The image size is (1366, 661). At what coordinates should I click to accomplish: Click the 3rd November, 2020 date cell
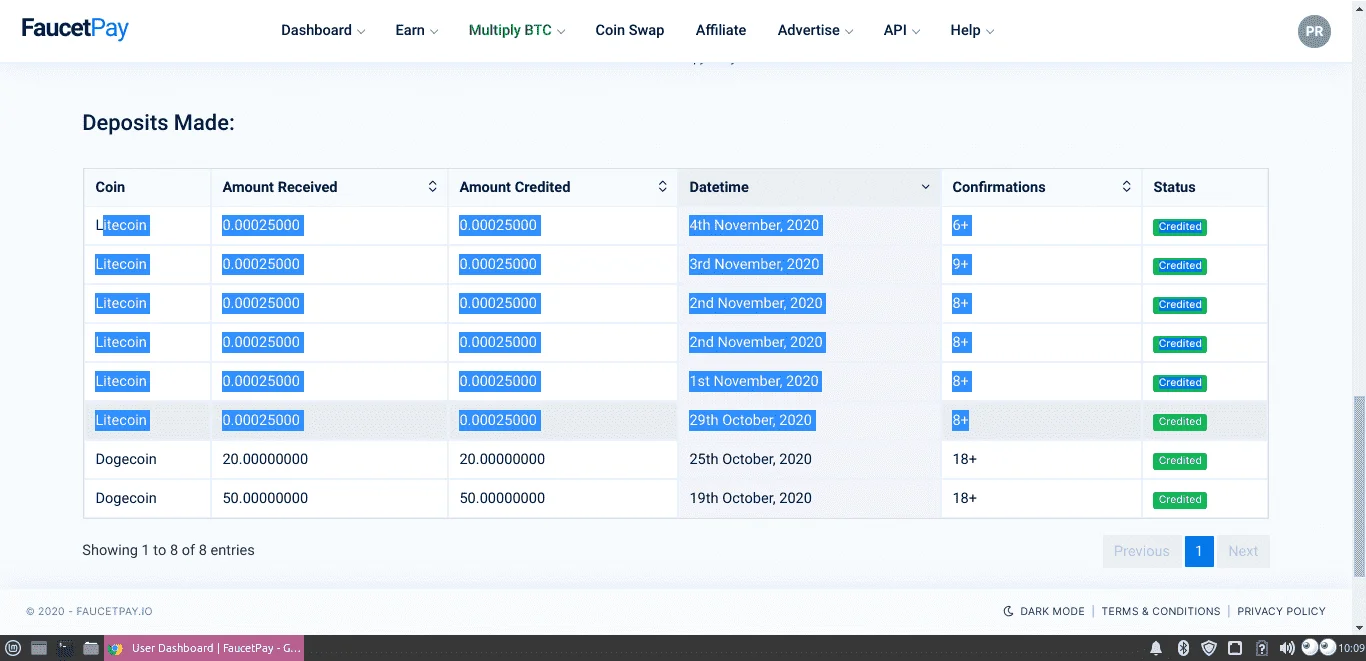coord(809,264)
